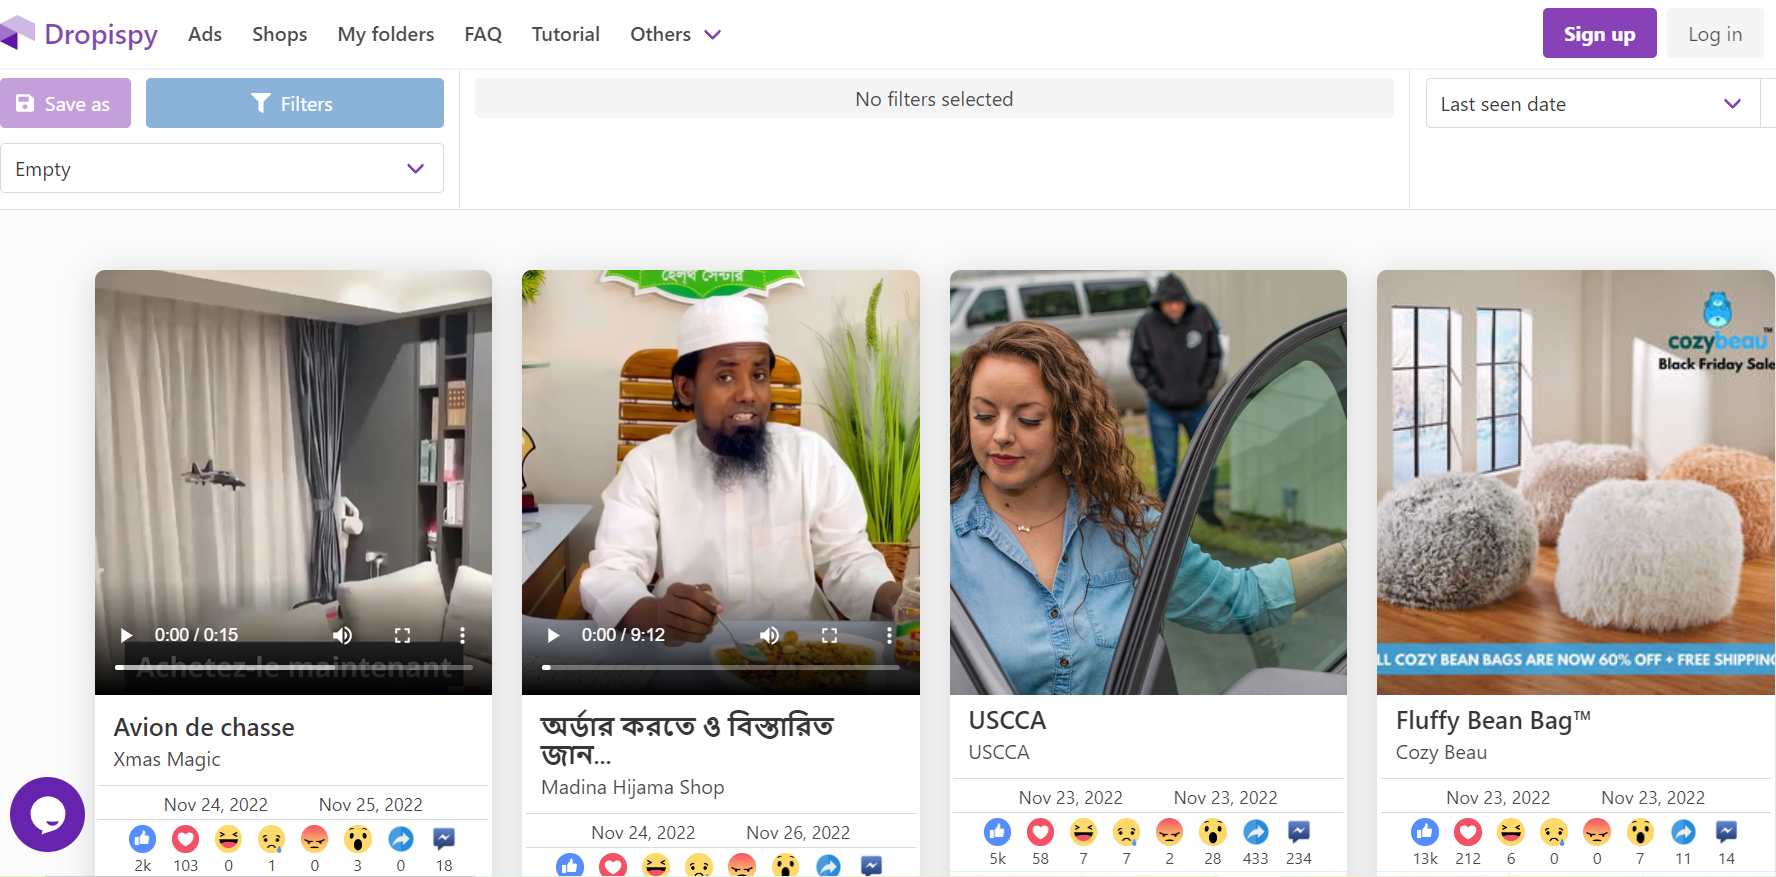Image resolution: width=1776 pixels, height=877 pixels.
Task: Open the Cozy Beau shop name
Action: click(1441, 752)
